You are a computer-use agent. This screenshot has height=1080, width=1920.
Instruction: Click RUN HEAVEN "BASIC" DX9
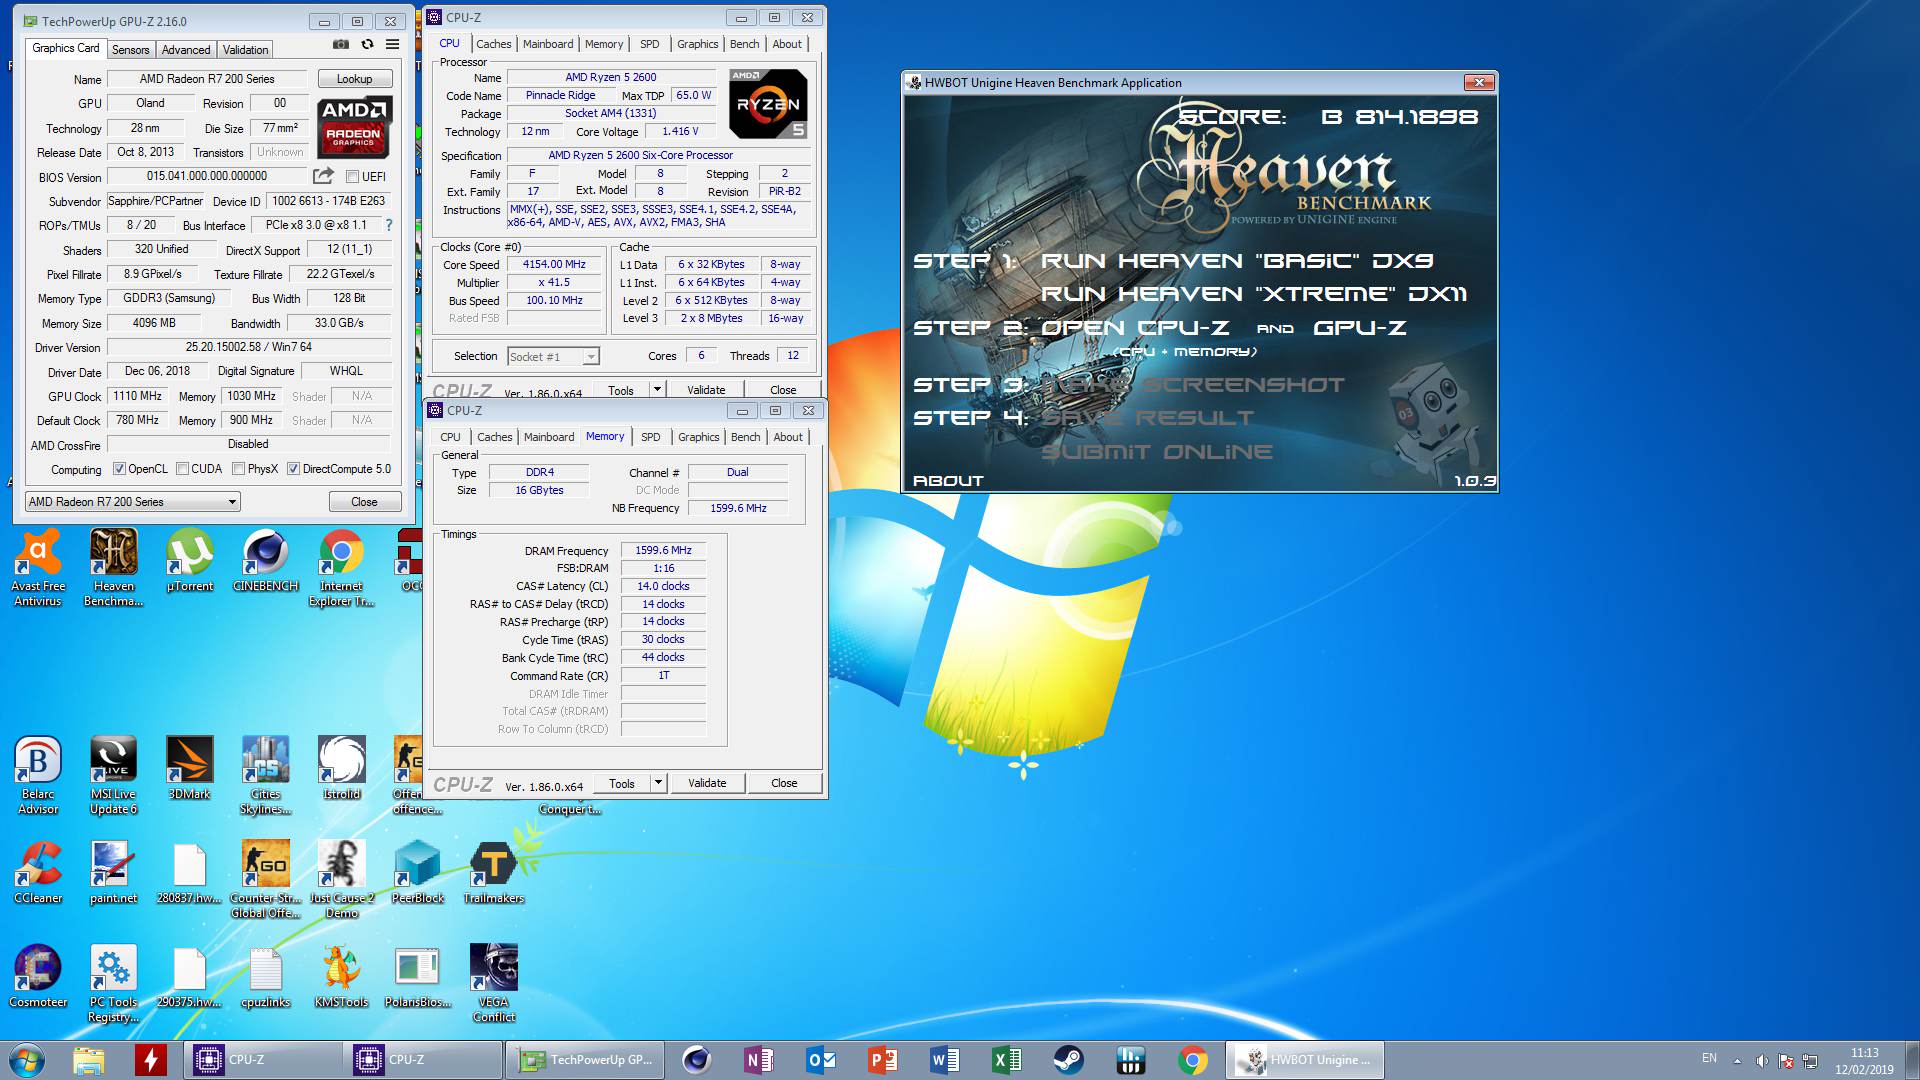point(1237,261)
